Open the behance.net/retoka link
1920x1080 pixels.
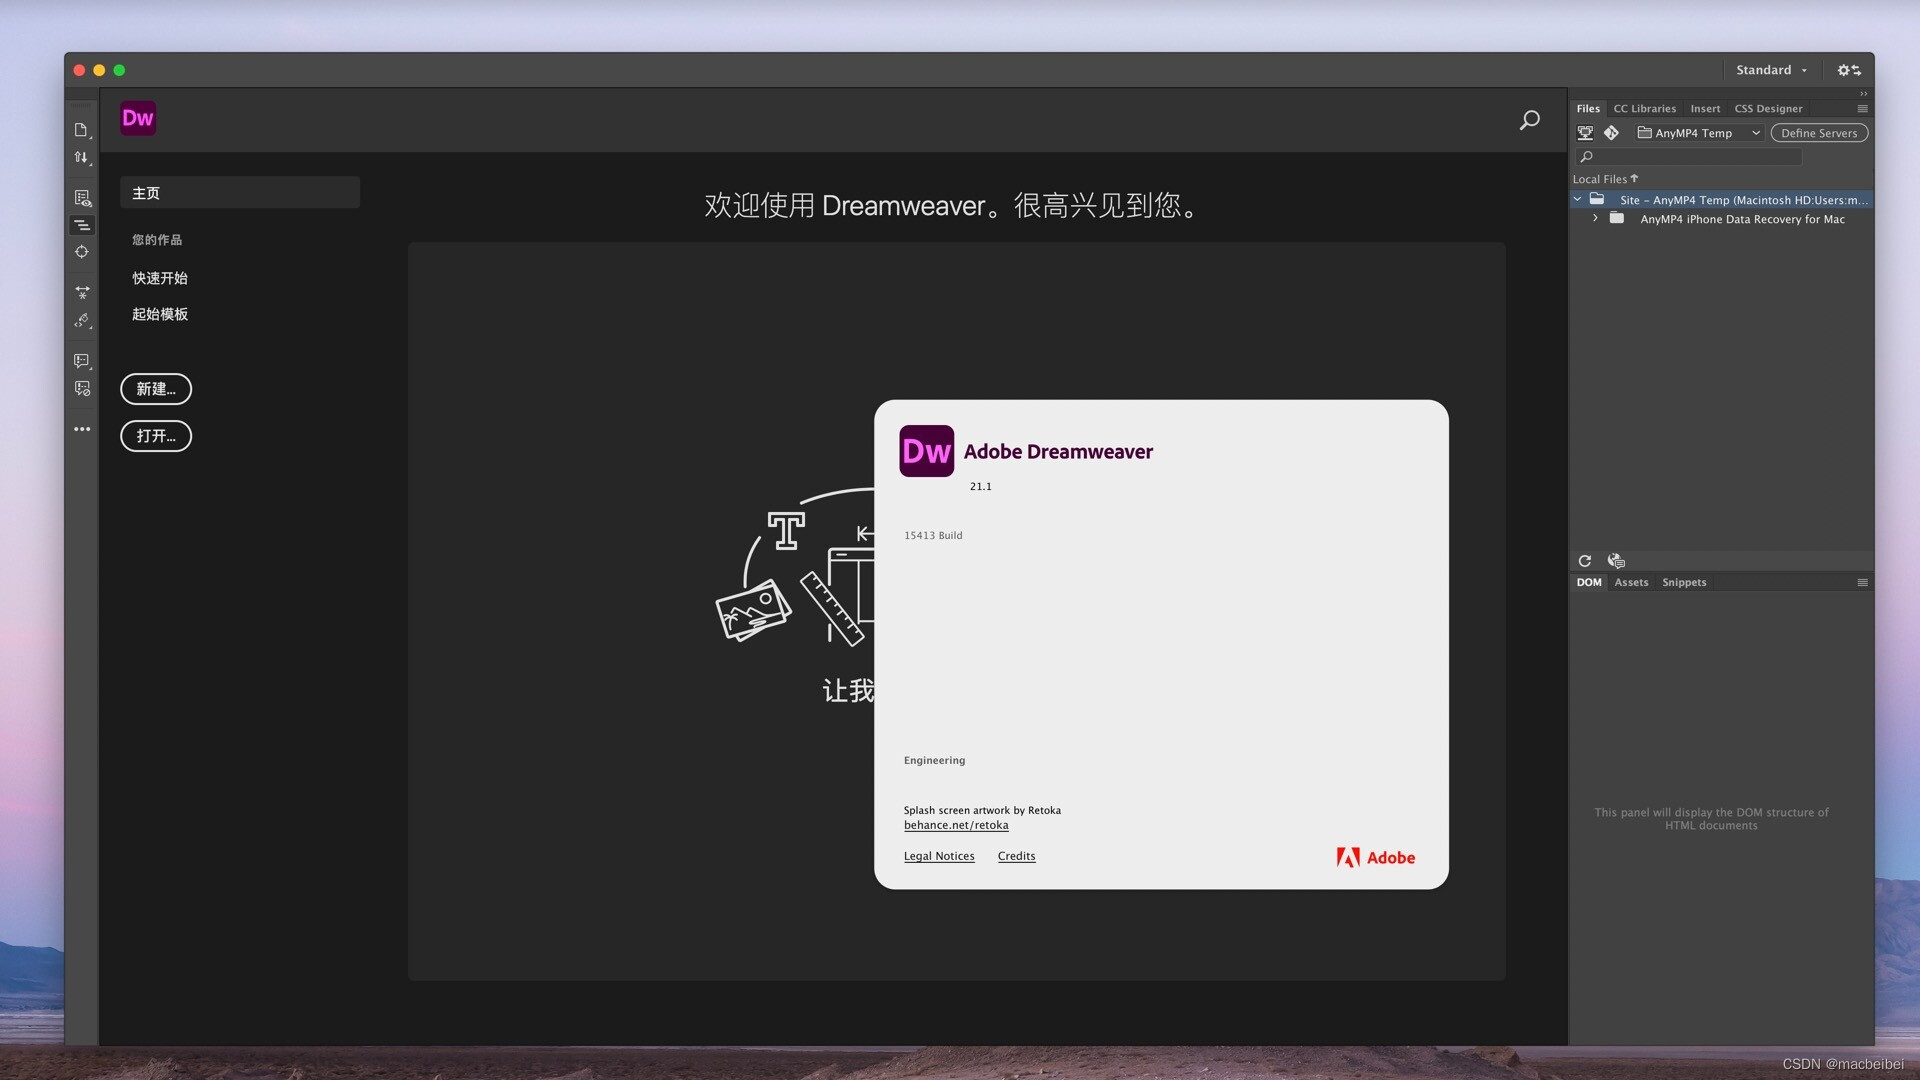tap(955, 825)
